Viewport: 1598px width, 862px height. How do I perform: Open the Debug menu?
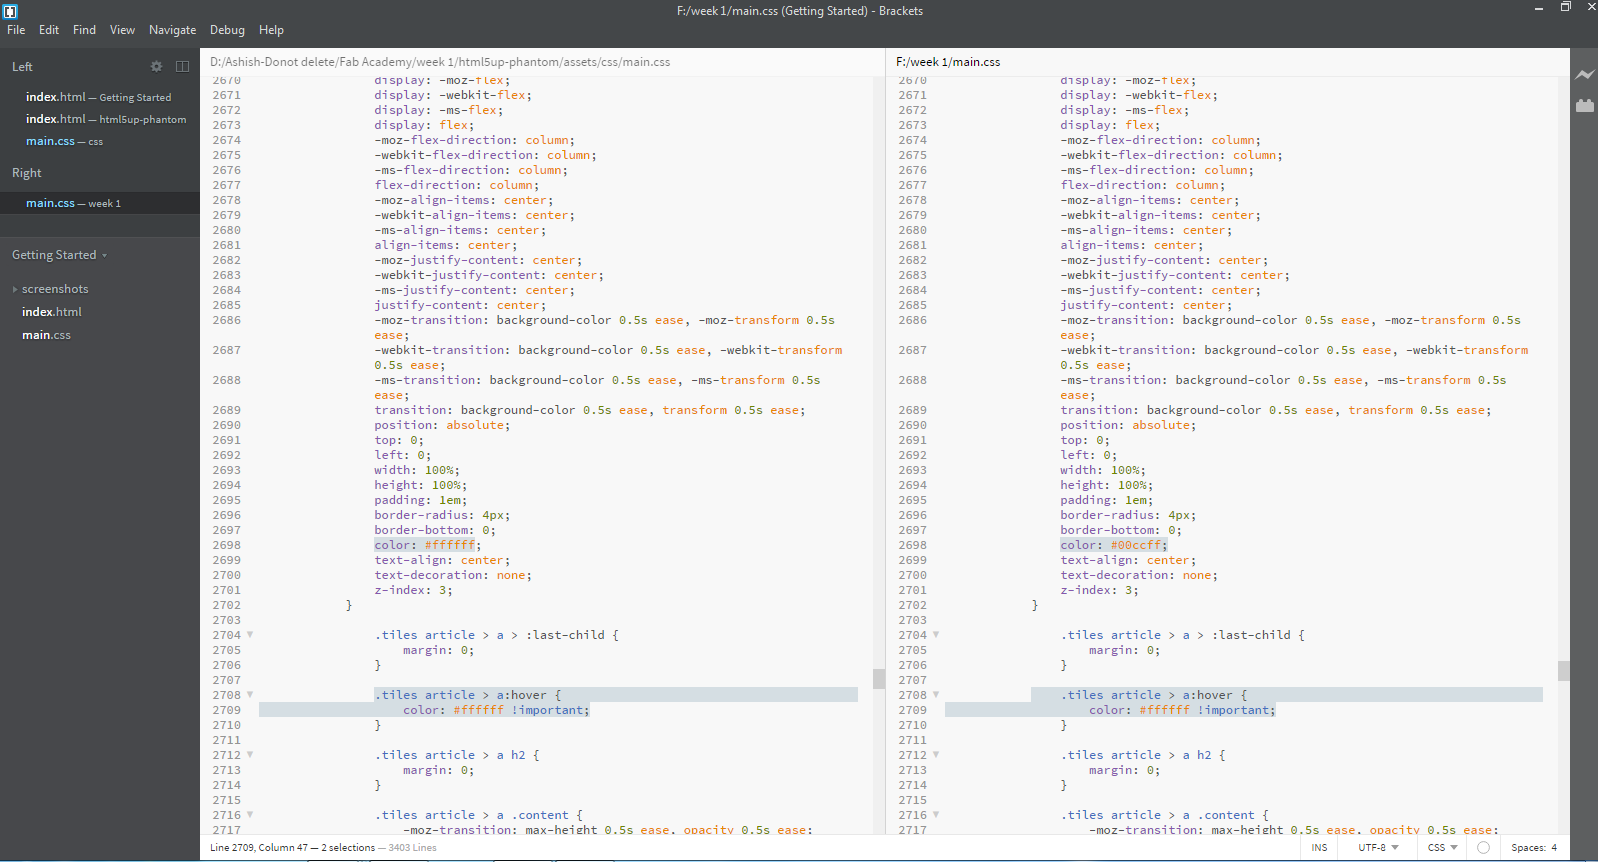227,30
